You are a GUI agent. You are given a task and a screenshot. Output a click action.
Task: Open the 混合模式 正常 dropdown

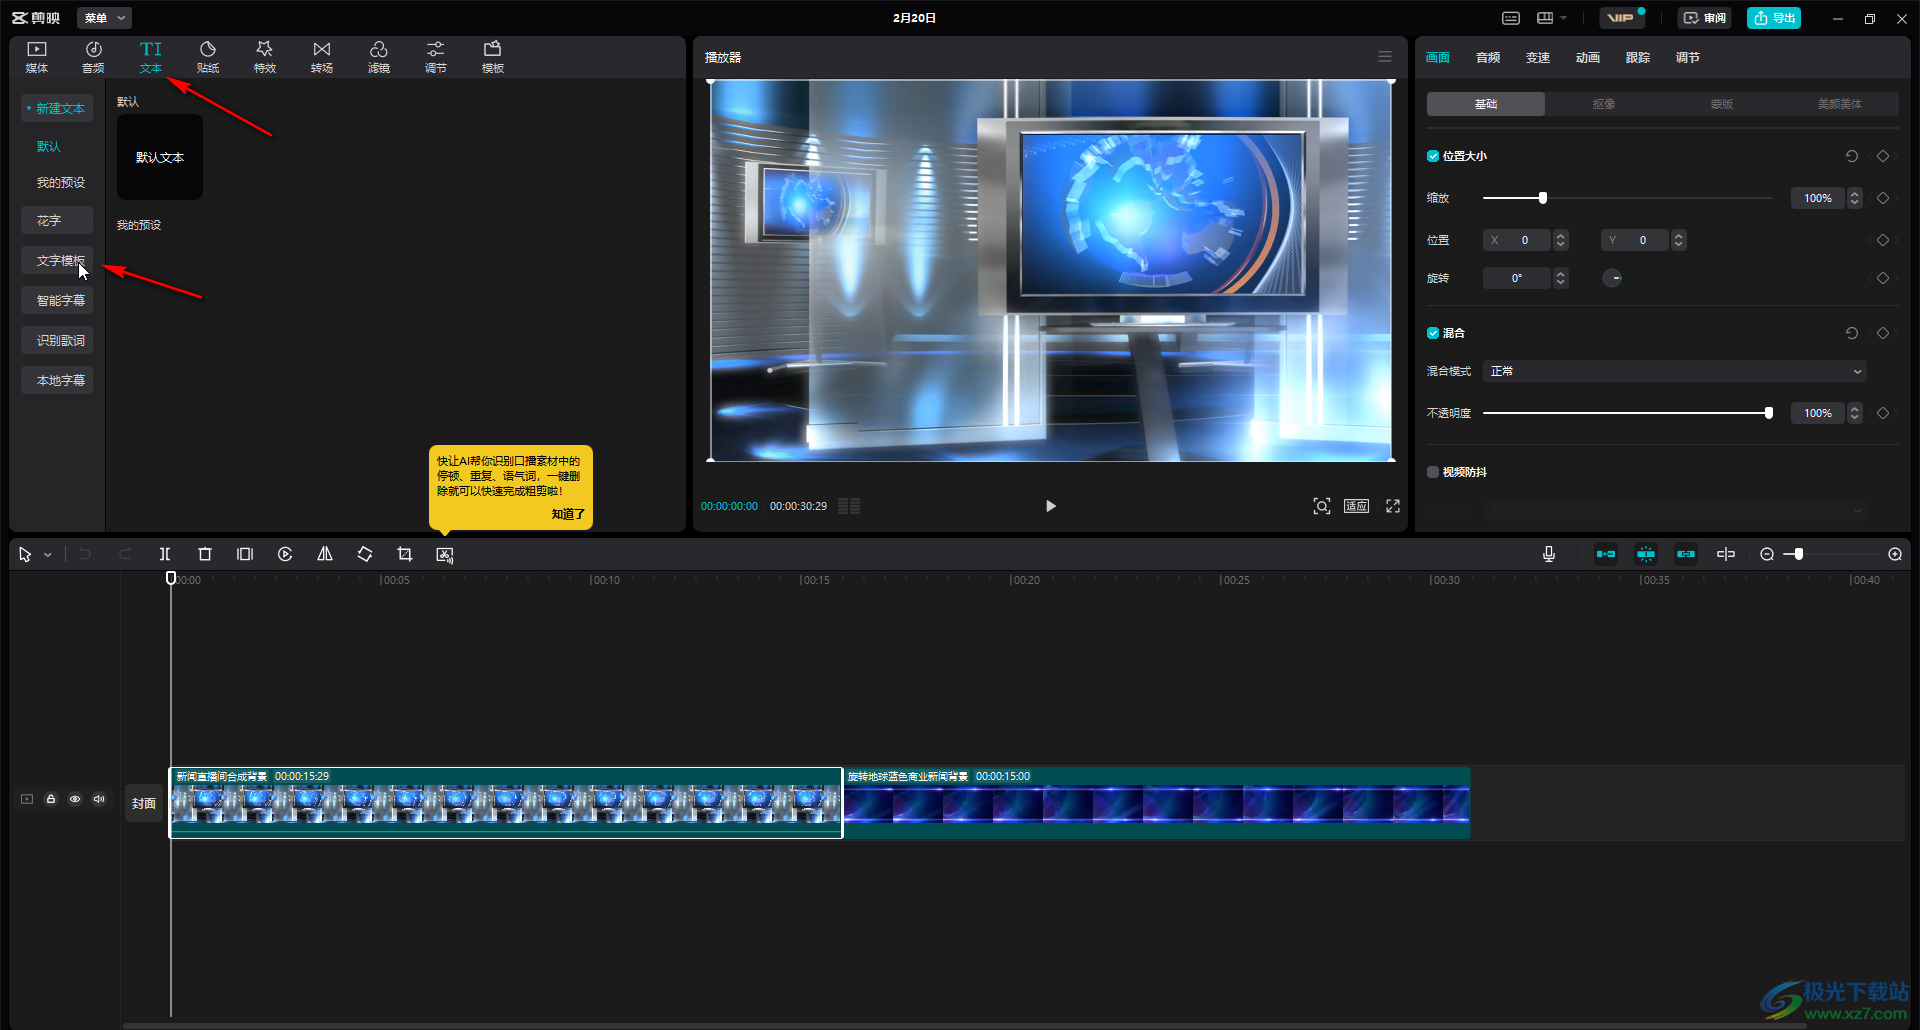point(1674,371)
